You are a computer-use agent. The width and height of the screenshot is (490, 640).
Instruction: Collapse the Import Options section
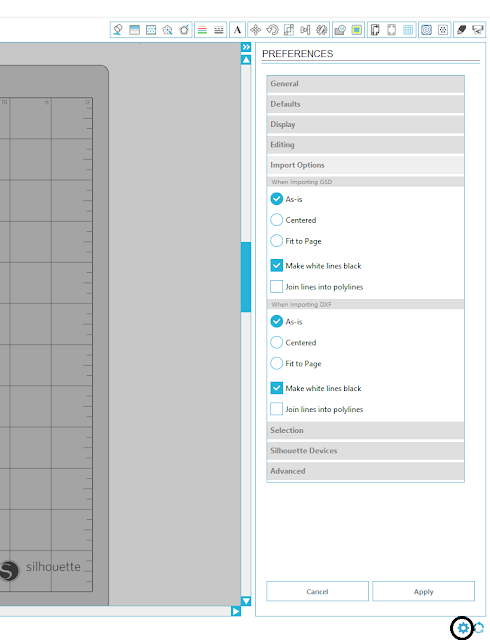coord(365,165)
